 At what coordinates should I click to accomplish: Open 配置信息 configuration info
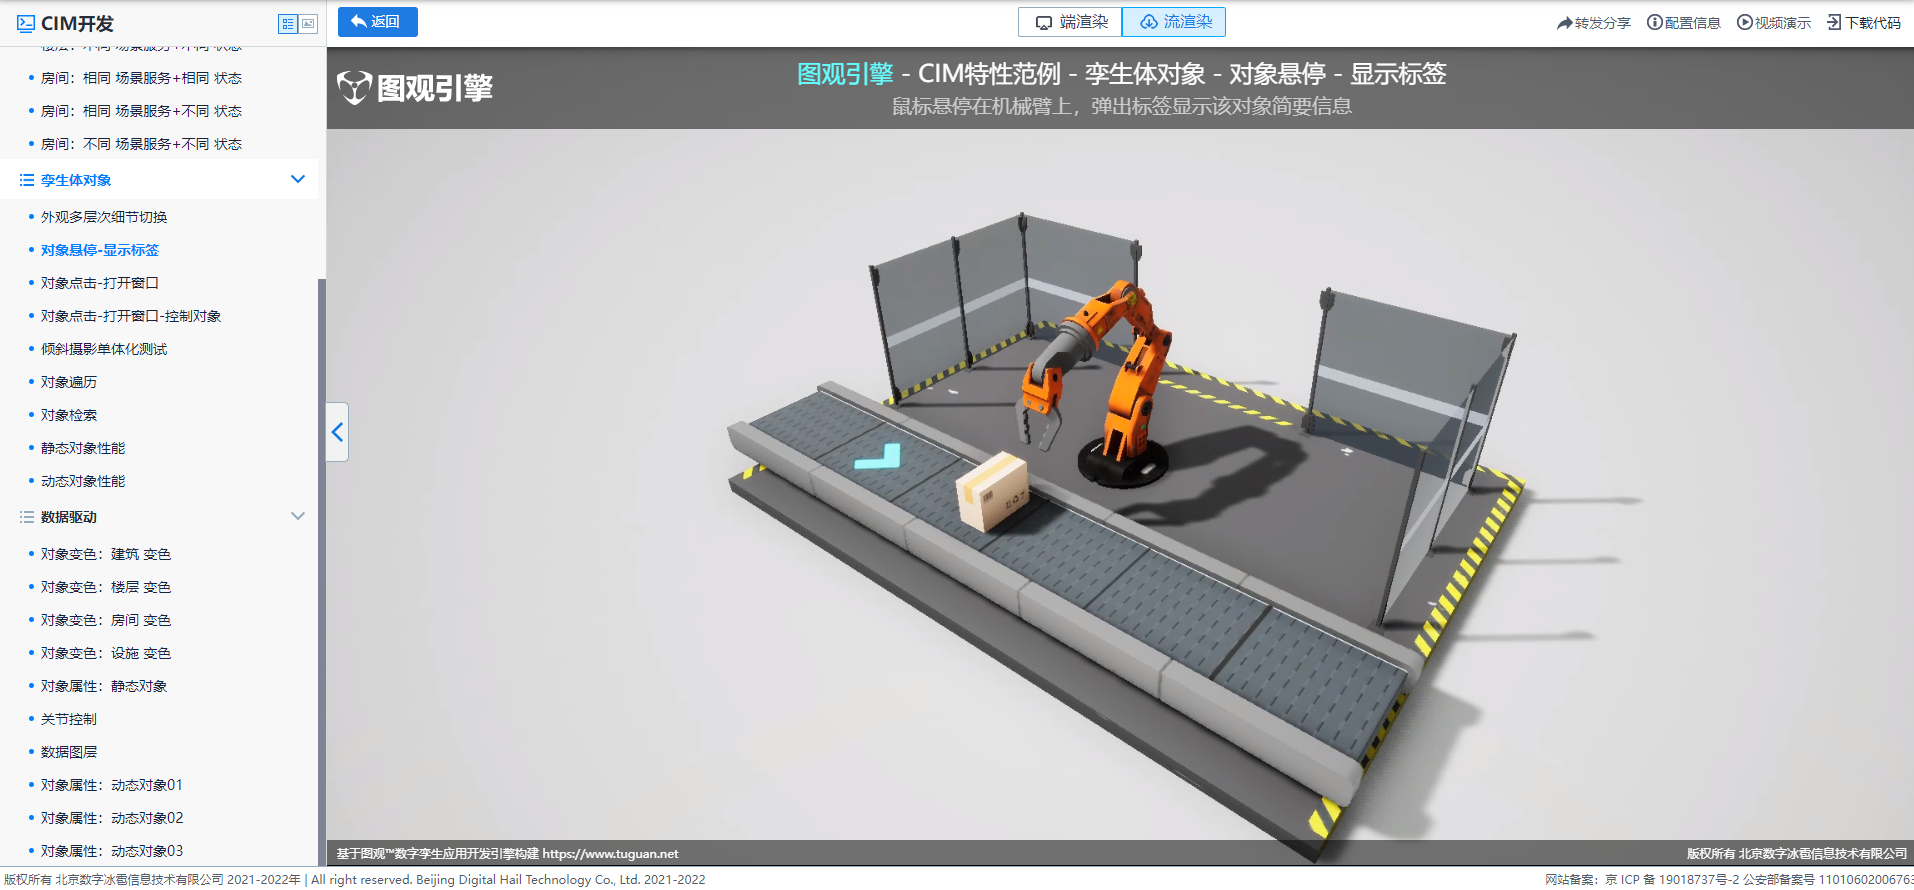tap(1683, 23)
